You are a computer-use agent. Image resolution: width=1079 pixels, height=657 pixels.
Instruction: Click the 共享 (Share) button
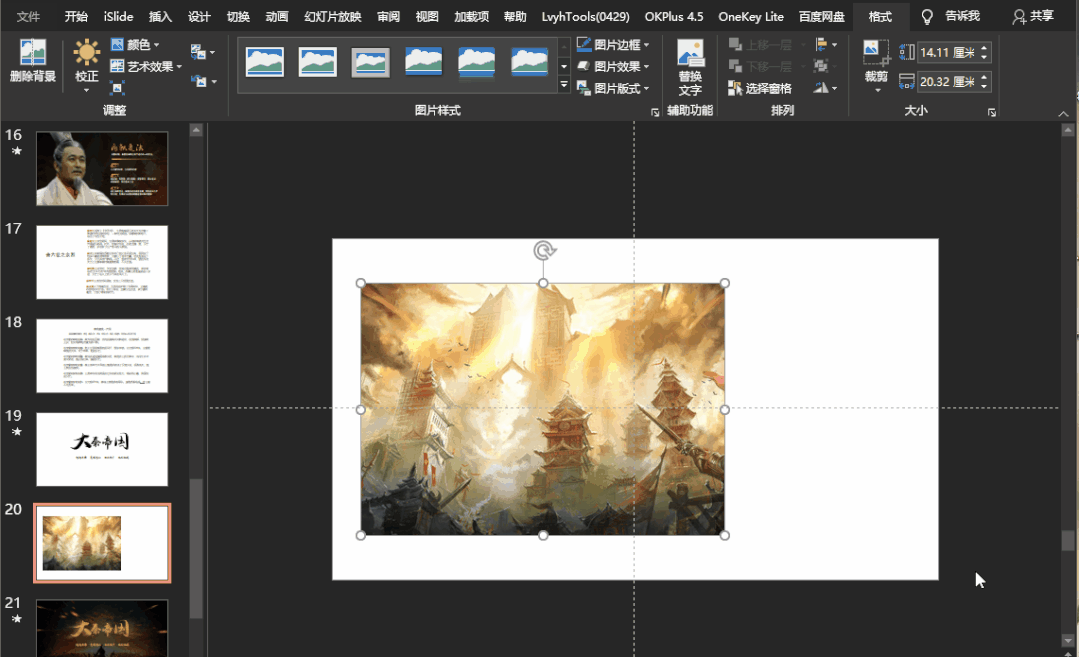(1033, 17)
